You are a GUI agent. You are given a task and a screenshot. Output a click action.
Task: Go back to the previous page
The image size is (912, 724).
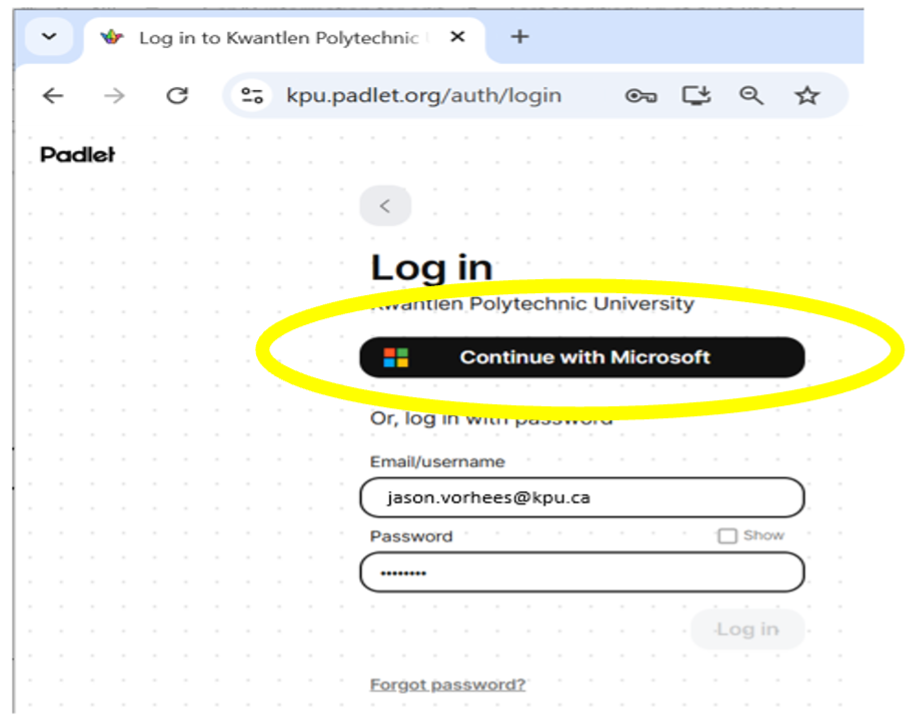53,95
